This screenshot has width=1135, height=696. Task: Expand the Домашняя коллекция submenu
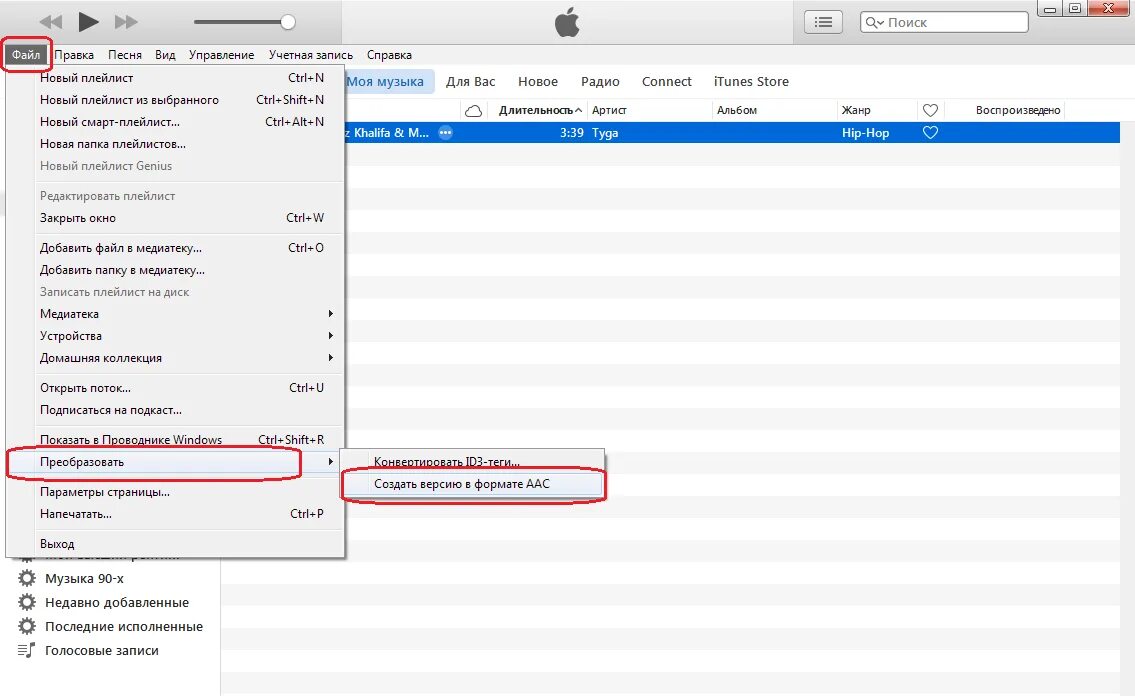point(174,358)
